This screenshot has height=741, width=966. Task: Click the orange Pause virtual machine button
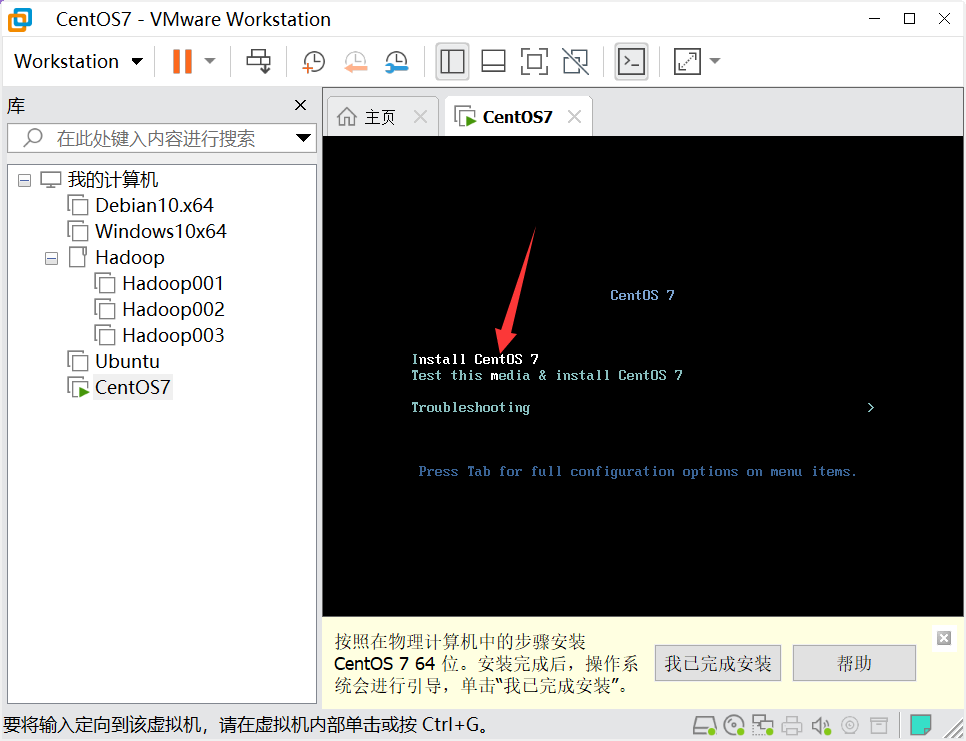[x=182, y=62]
